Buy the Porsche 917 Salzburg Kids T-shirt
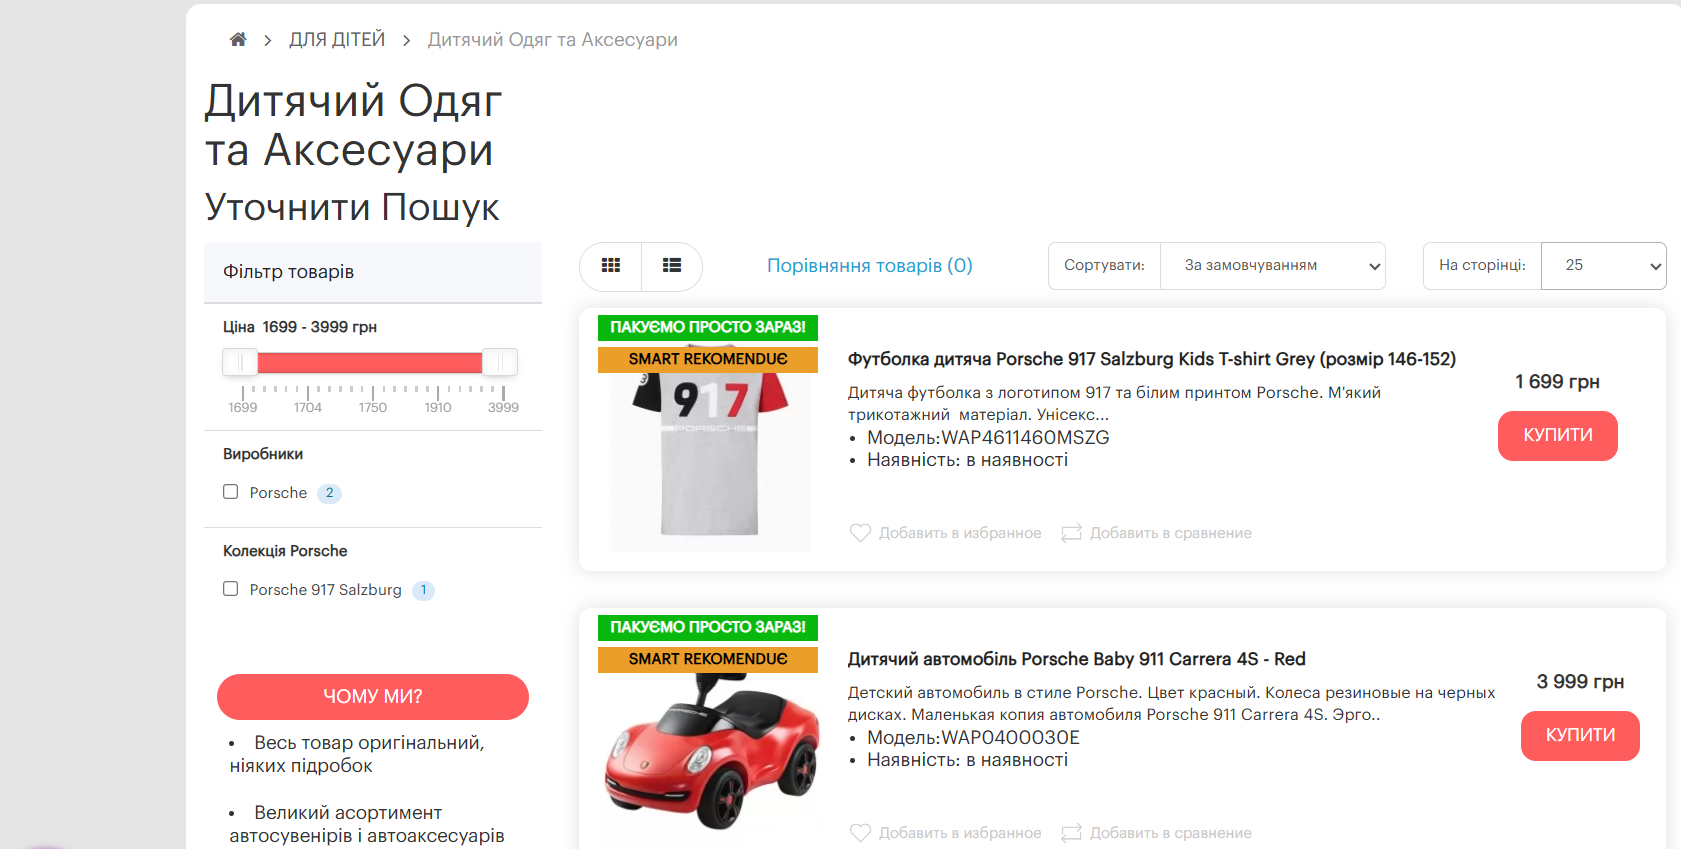Image resolution: width=1681 pixels, height=849 pixels. tap(1557, 436)
